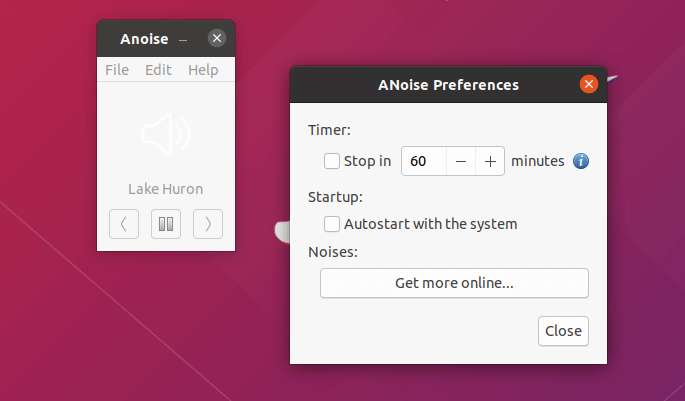Viewport: 685px width, 401px height.
Task: Close the Anoise main window
Action: tap(217, 38)
